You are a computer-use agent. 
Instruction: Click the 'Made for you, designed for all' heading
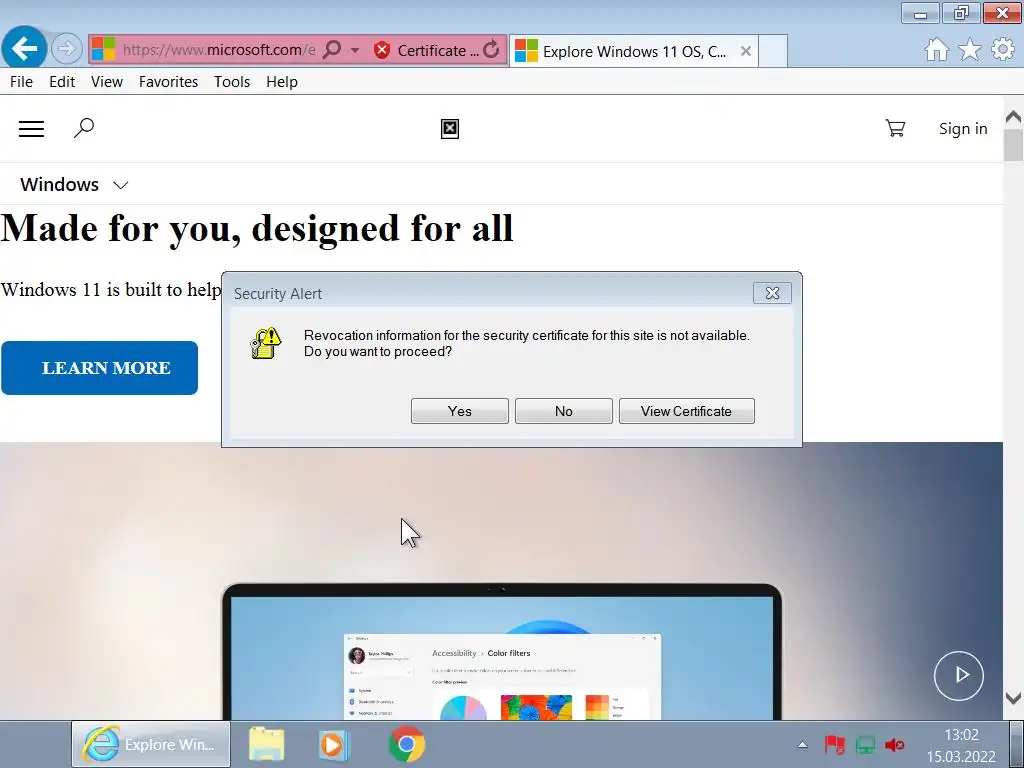click(257, 229)
